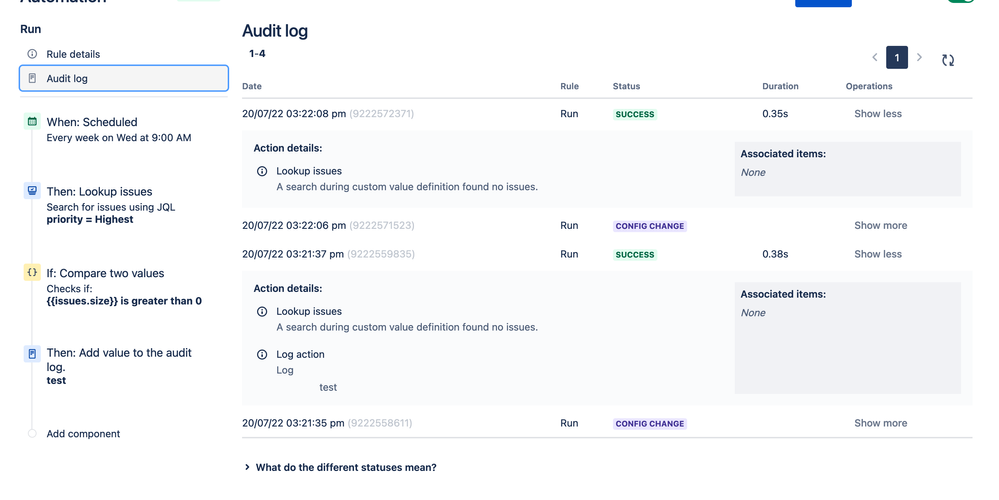Click the Rule details info icon
Screen dimensions: 999x500
32,54
